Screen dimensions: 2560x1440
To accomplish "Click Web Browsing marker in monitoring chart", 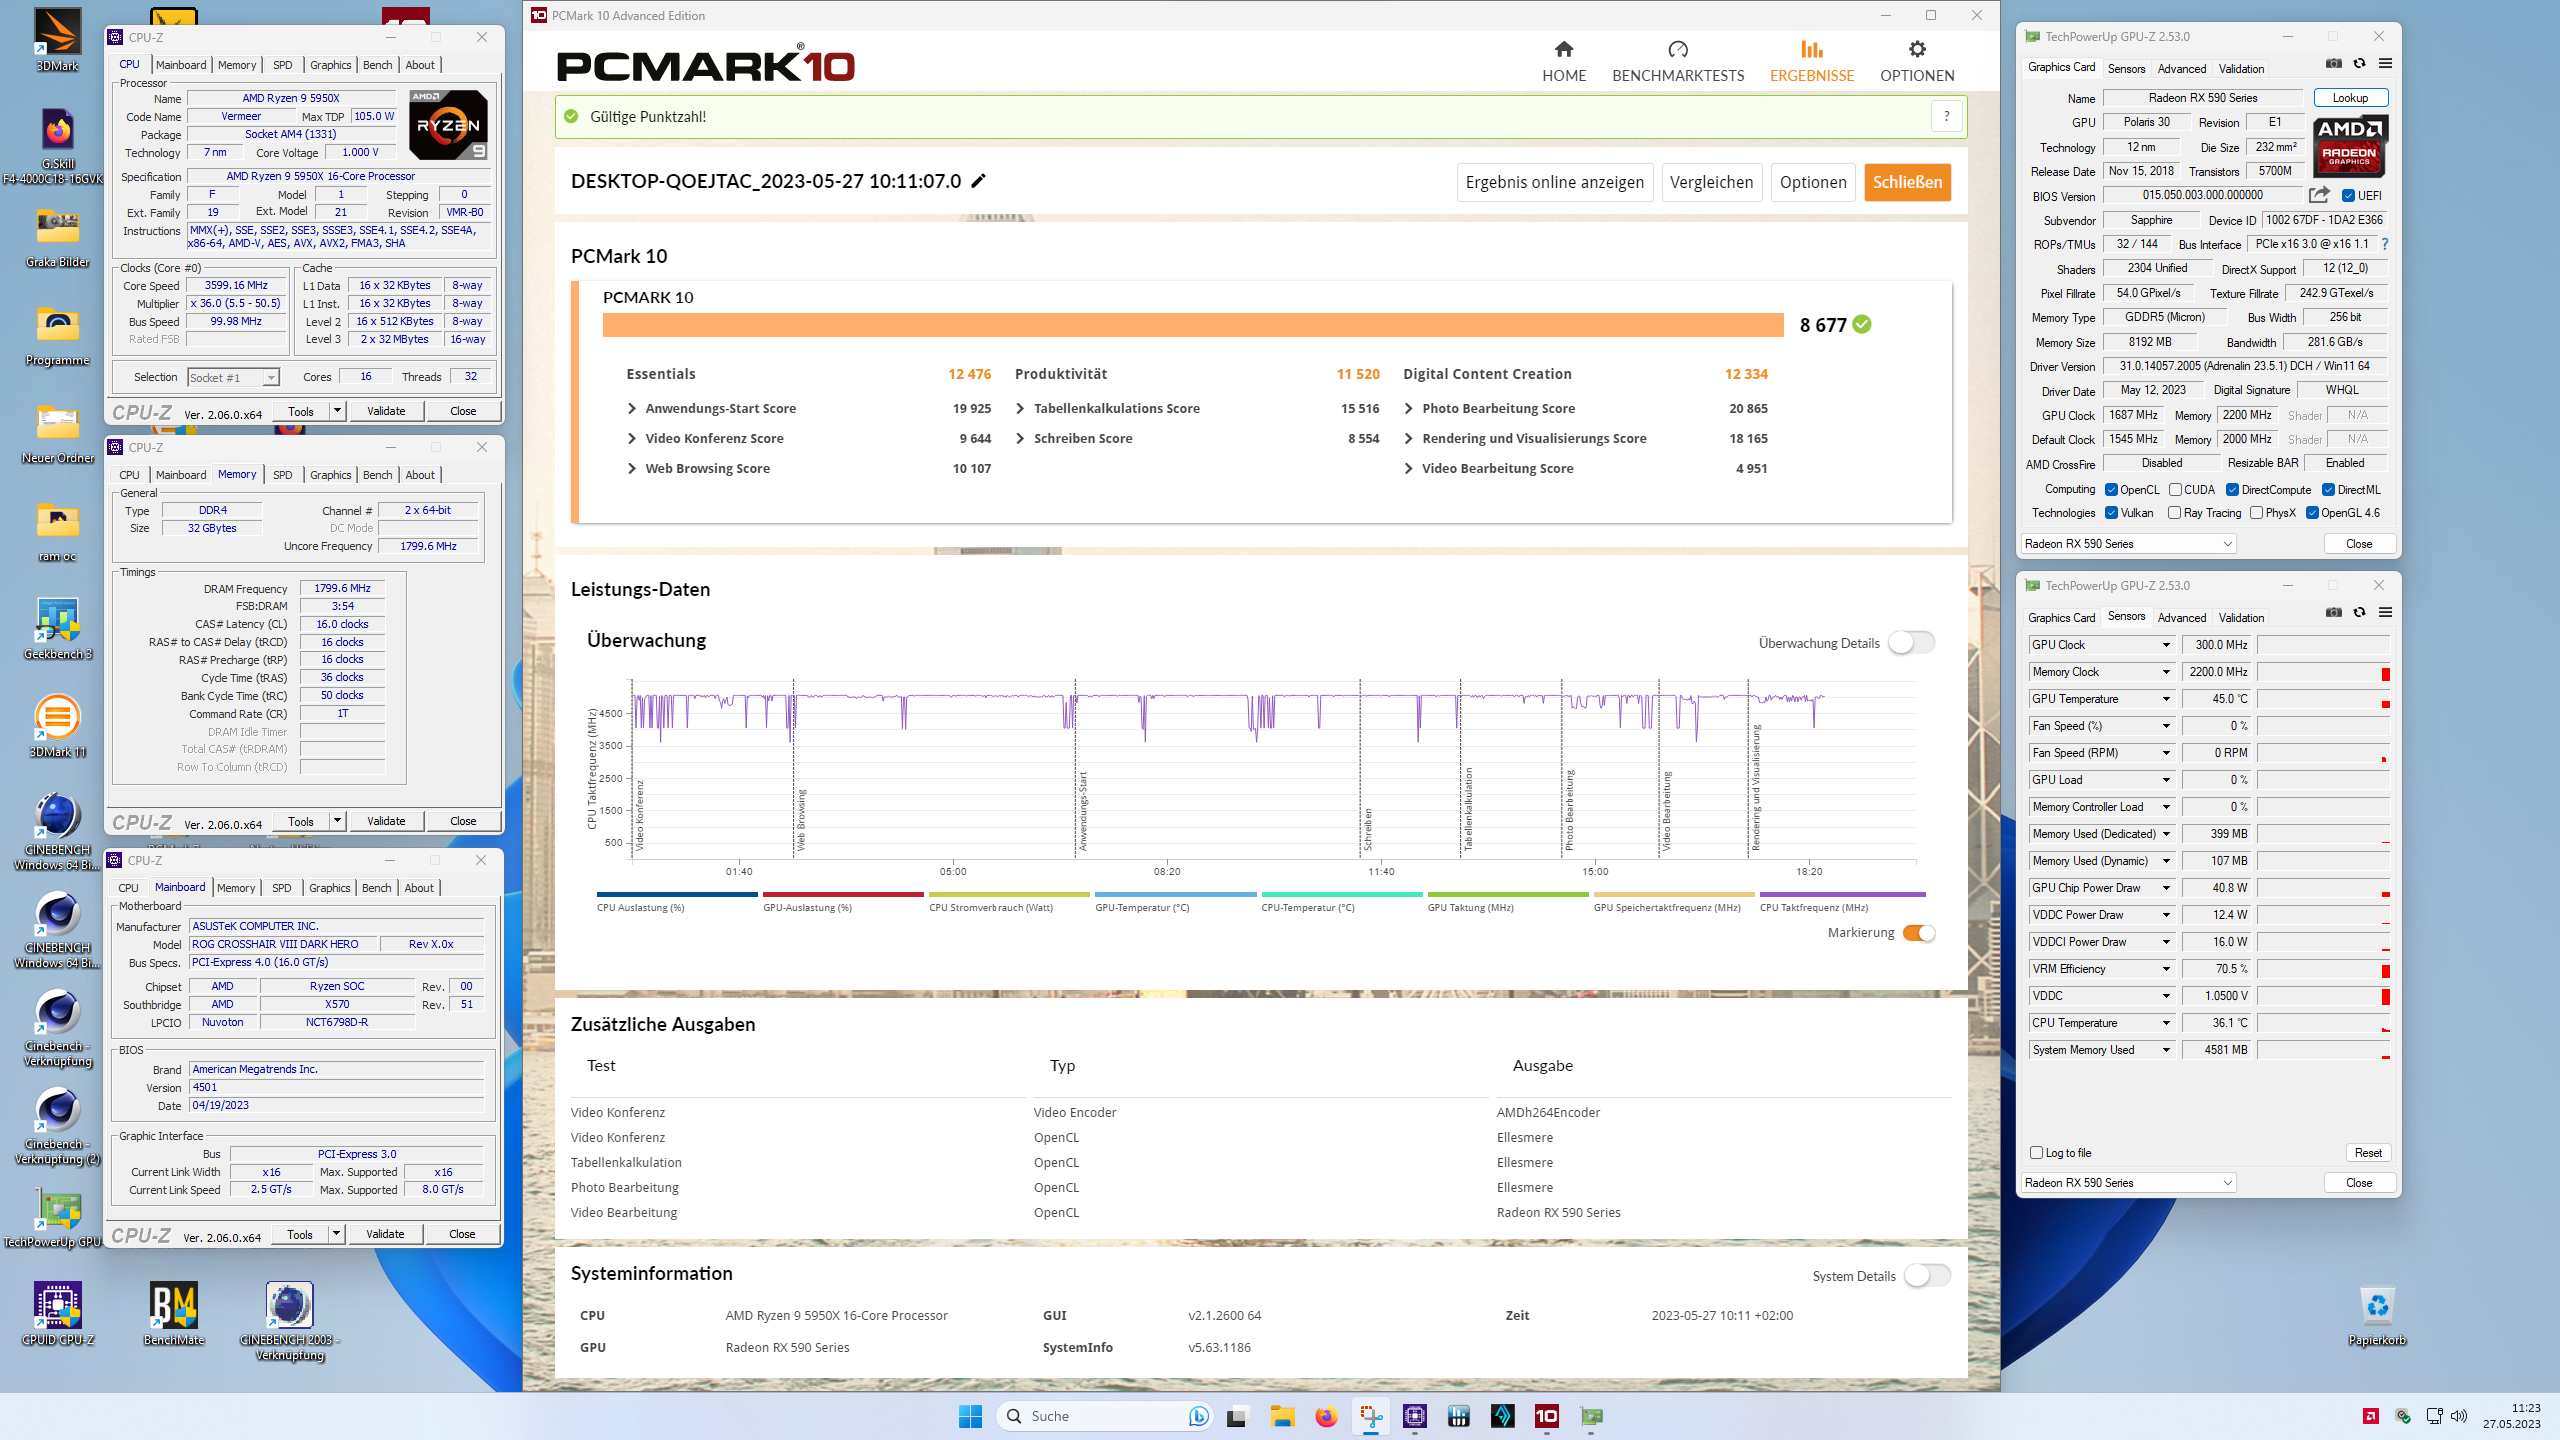I will pos(800,820).
